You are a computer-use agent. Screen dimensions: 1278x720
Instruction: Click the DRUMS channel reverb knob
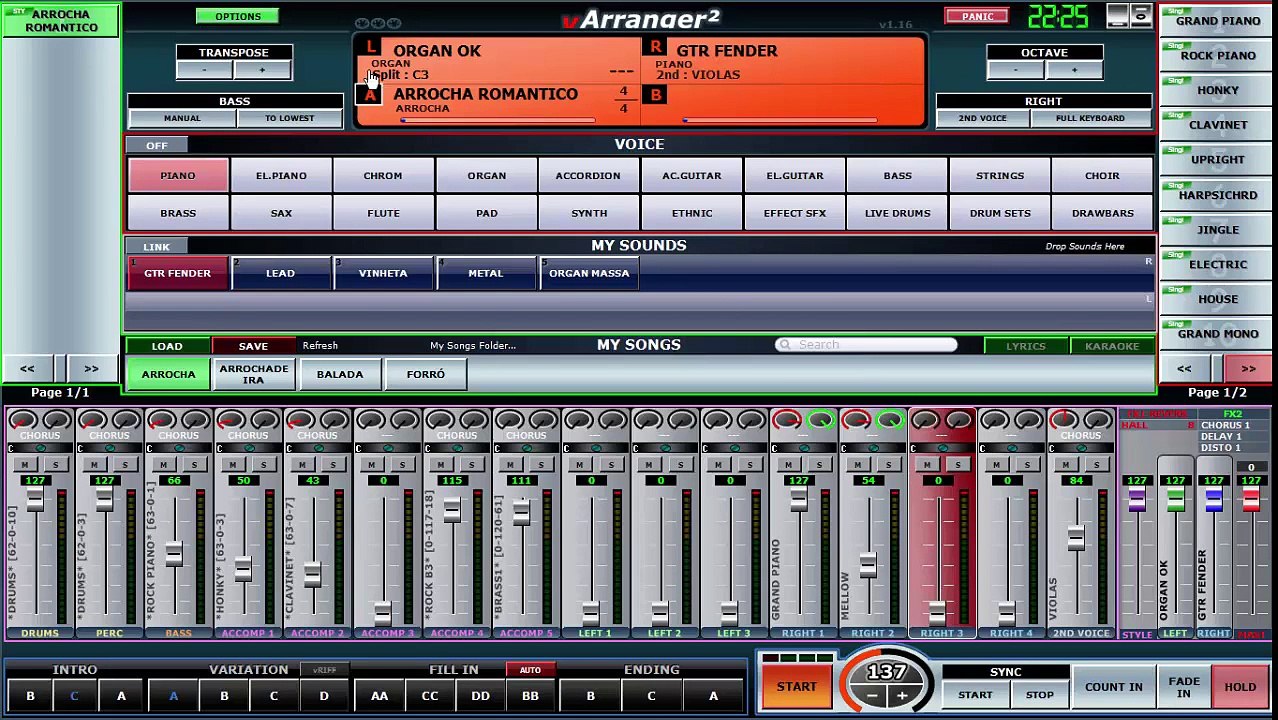[x=23, y=421]
